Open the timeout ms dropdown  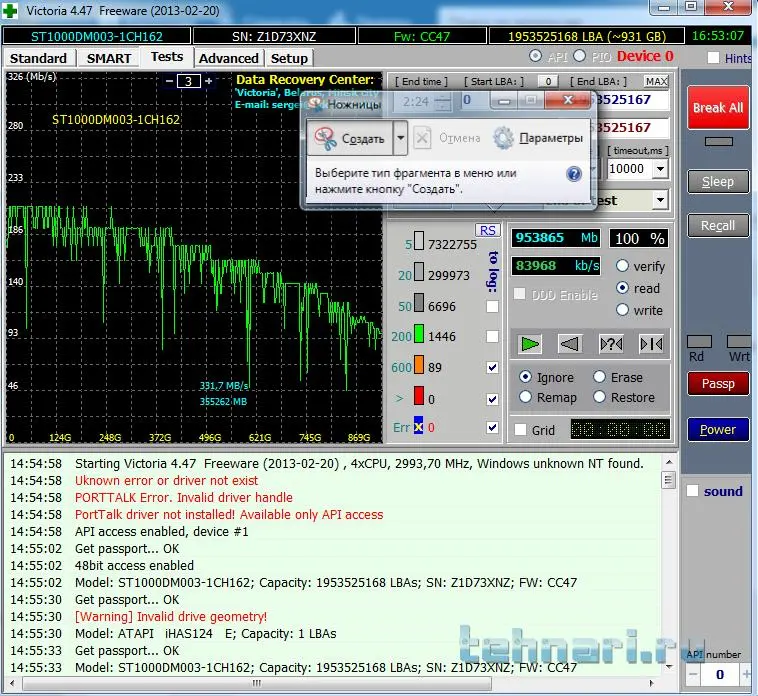(659, 169)
